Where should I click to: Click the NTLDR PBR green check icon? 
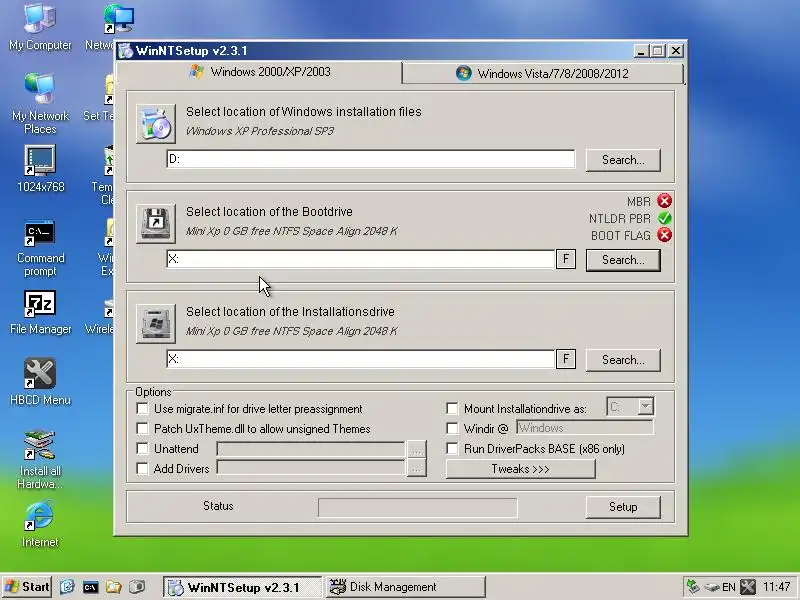click(x=664, y=218)
